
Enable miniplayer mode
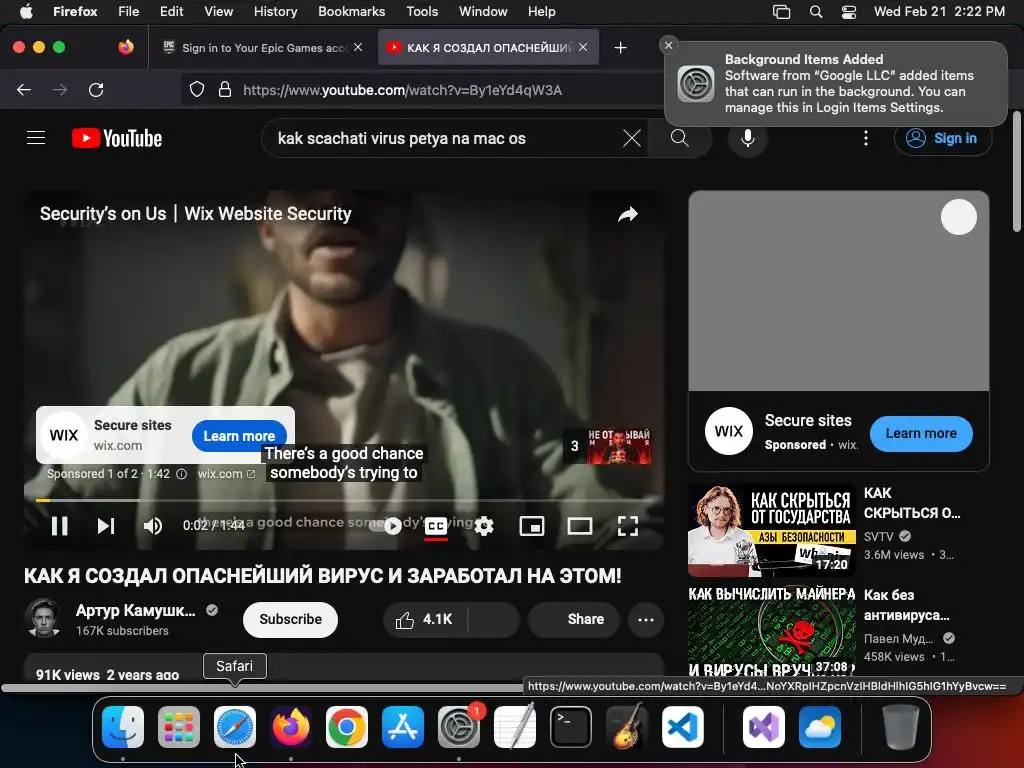click(x=532, y=526)
